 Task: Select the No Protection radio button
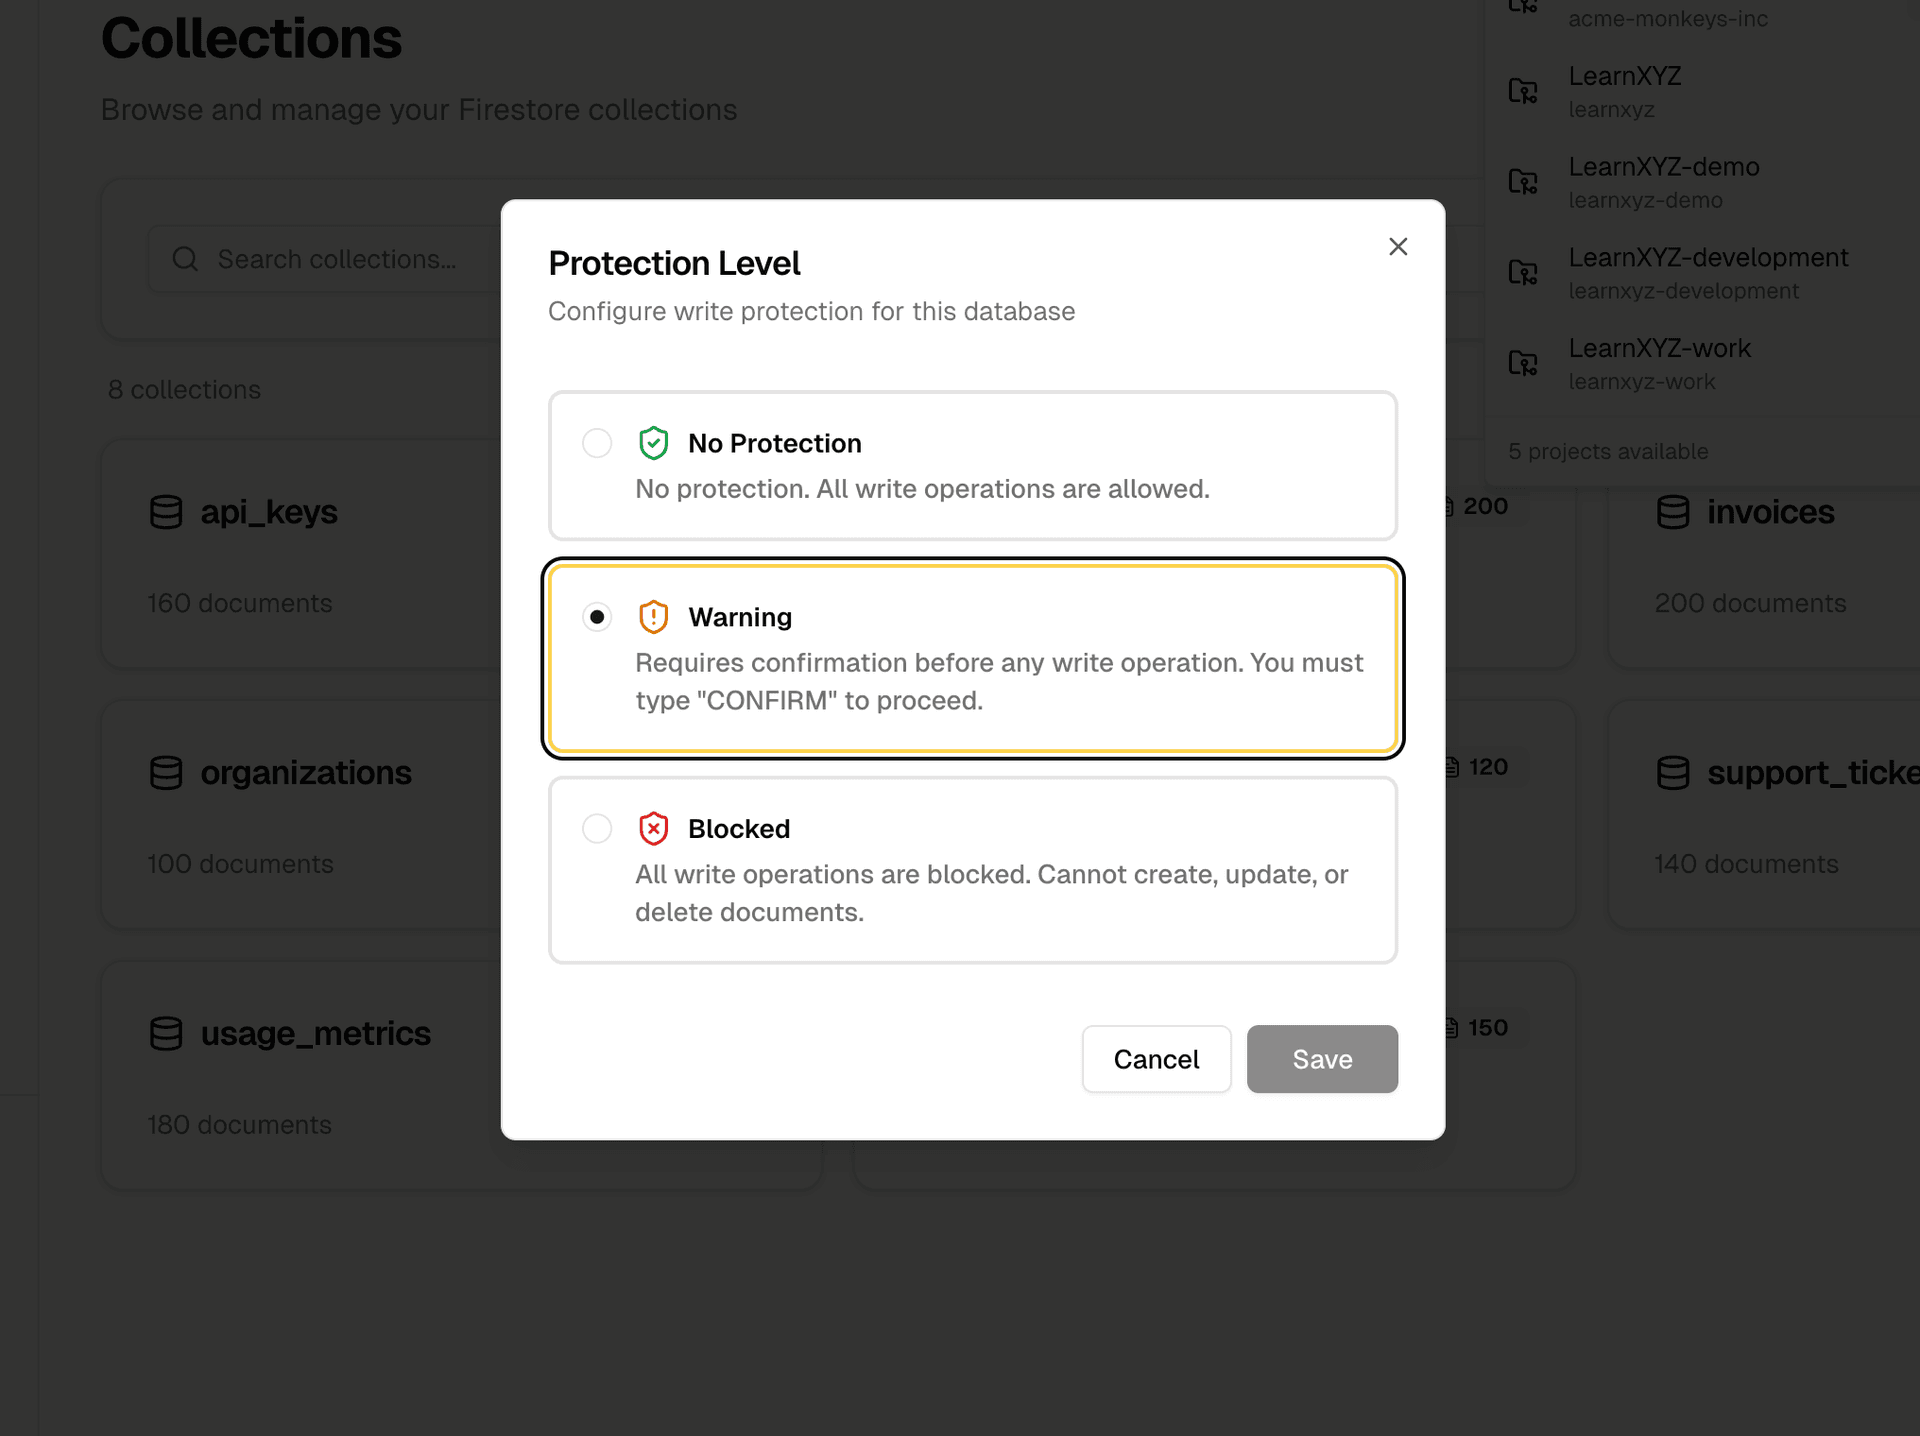[x=597, y=443]
